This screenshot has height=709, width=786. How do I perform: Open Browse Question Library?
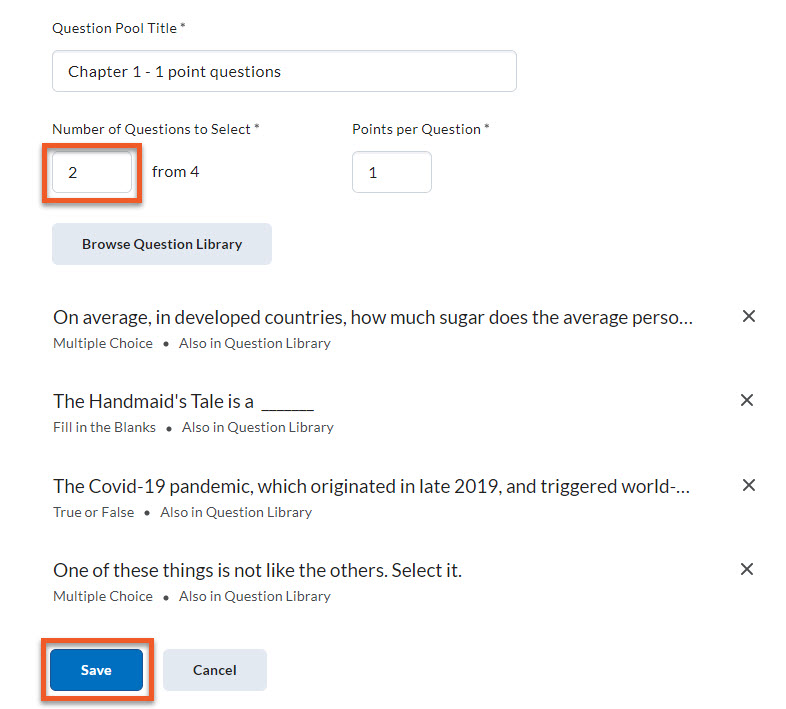162,244
